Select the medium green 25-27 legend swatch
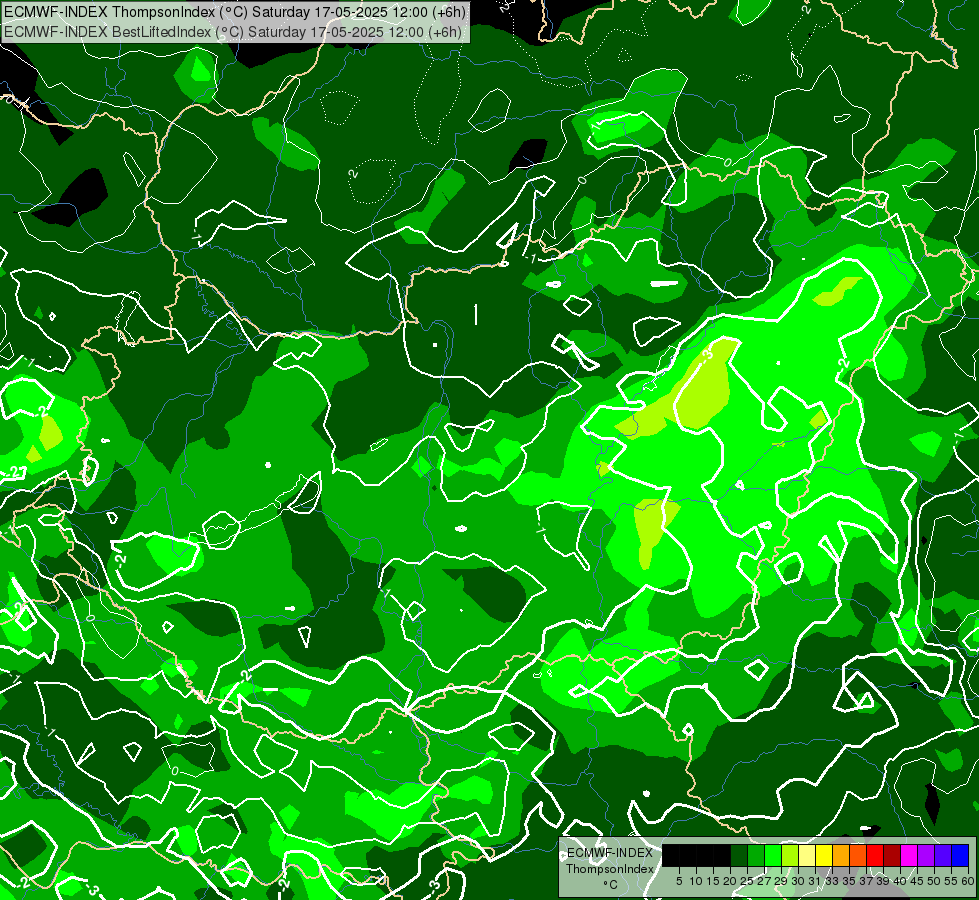This screenshot has height=900, width=979. 755,855
